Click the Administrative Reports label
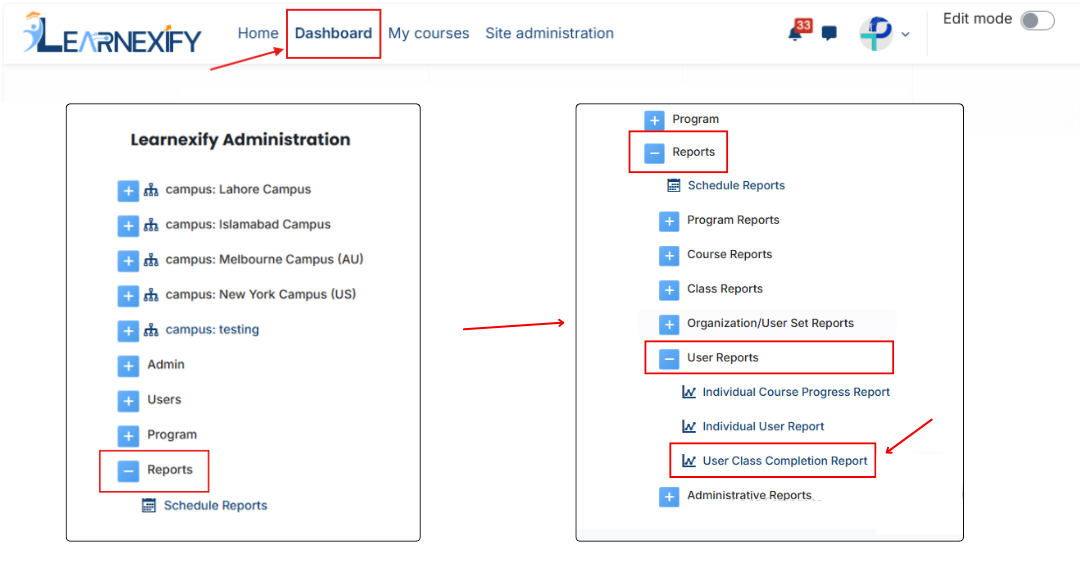This screenshot has width=1080, height=566. [x=749, y=495]
